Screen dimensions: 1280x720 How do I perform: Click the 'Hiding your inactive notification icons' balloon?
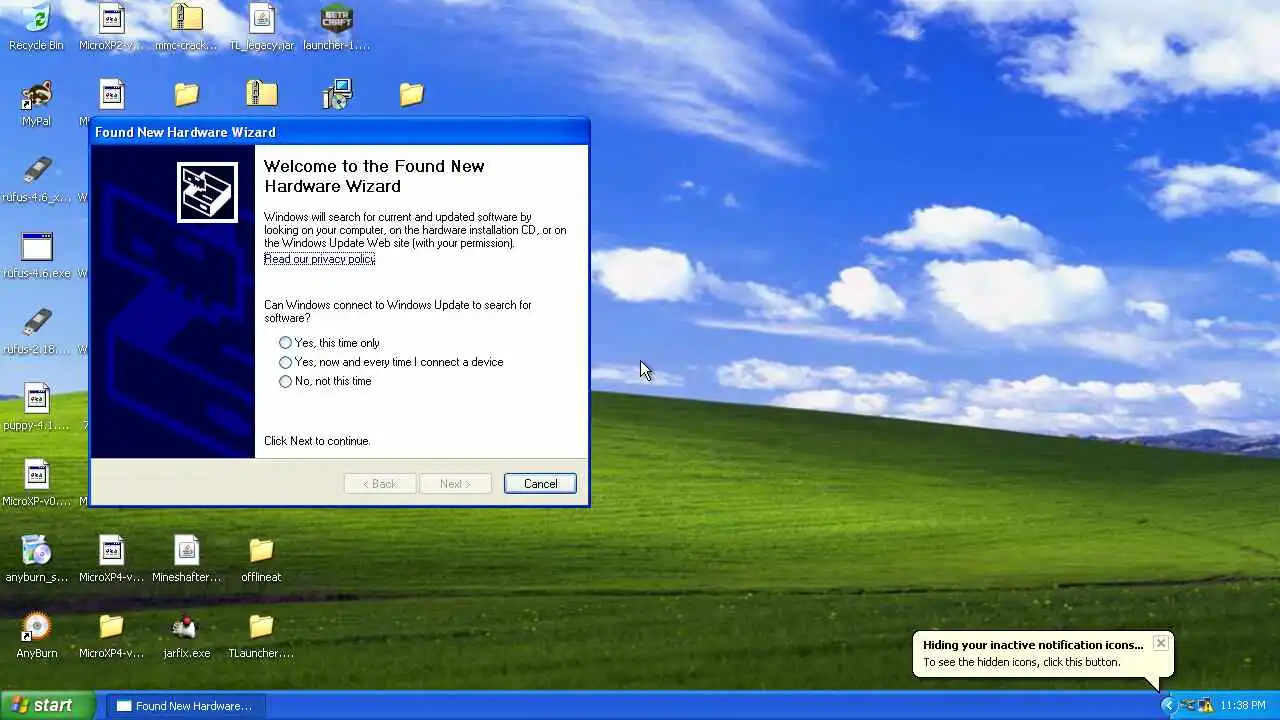tap(1042, 653)
